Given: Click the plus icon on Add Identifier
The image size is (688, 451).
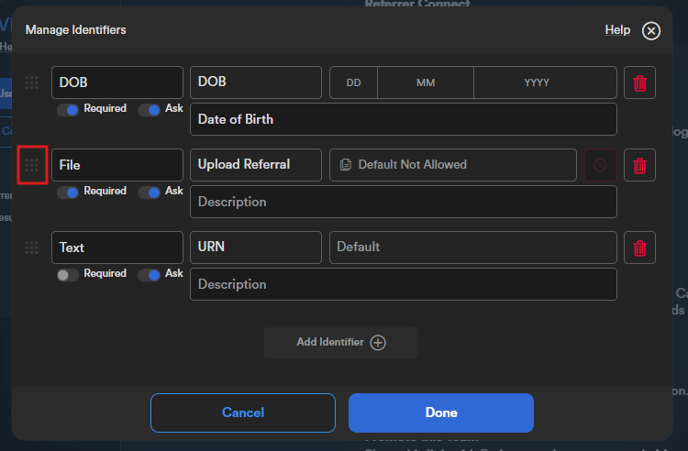Looking at the screenshot, I should pos(378,342).
